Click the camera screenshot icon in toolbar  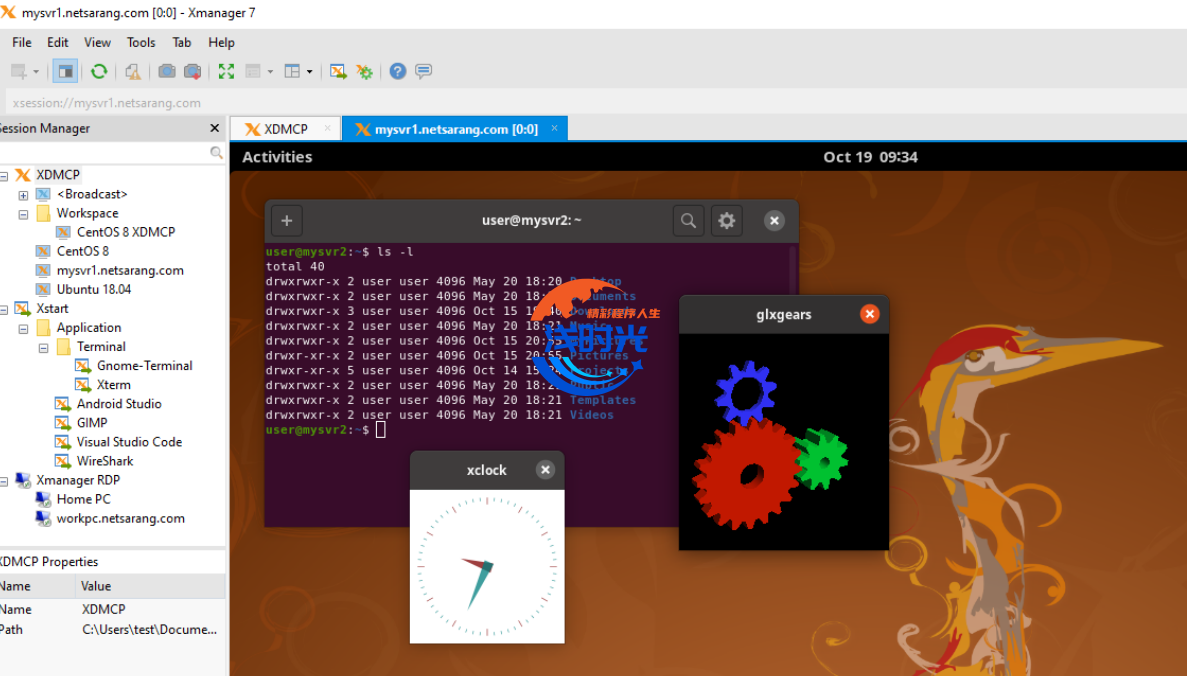click(167, 71)
